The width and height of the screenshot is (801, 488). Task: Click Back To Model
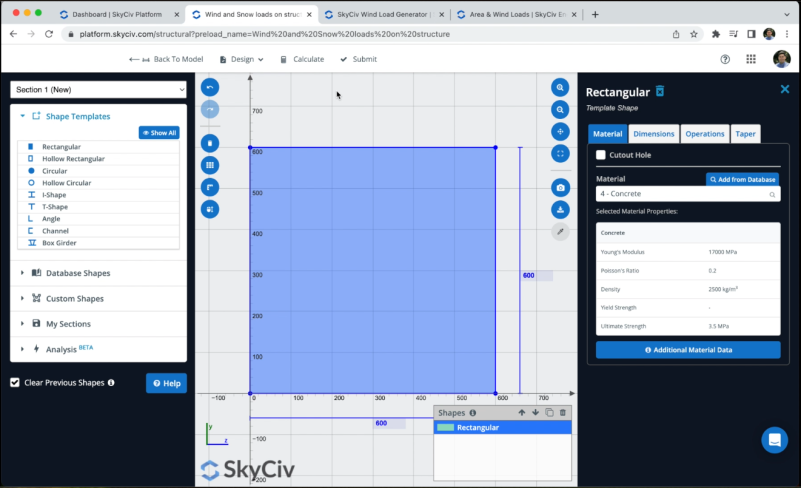click(x=166, y=59)
